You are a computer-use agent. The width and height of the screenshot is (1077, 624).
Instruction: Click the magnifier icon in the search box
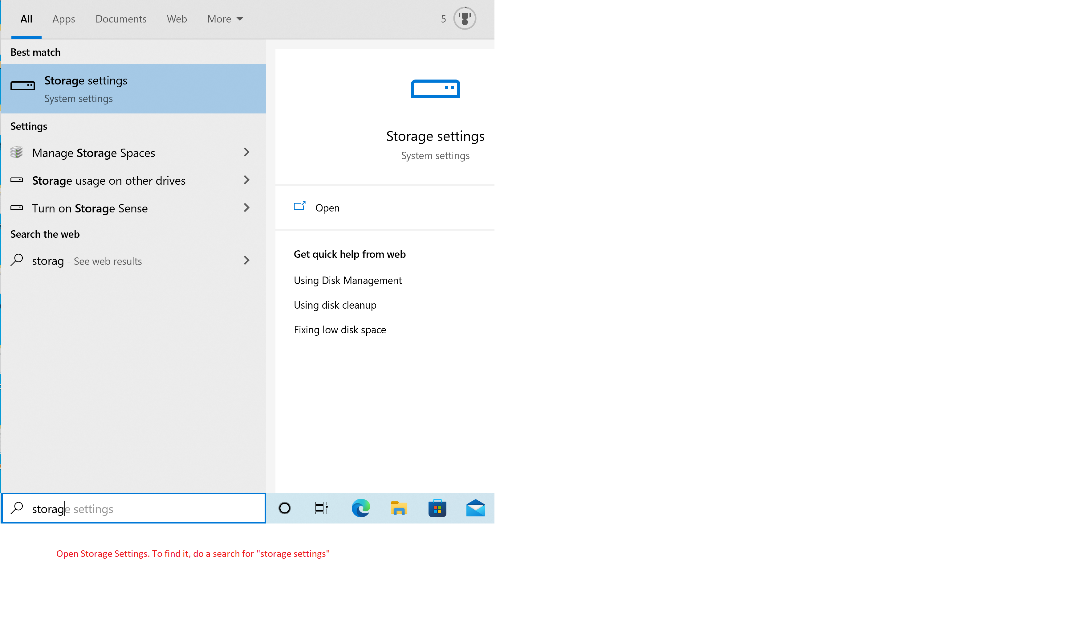[17, 509]
